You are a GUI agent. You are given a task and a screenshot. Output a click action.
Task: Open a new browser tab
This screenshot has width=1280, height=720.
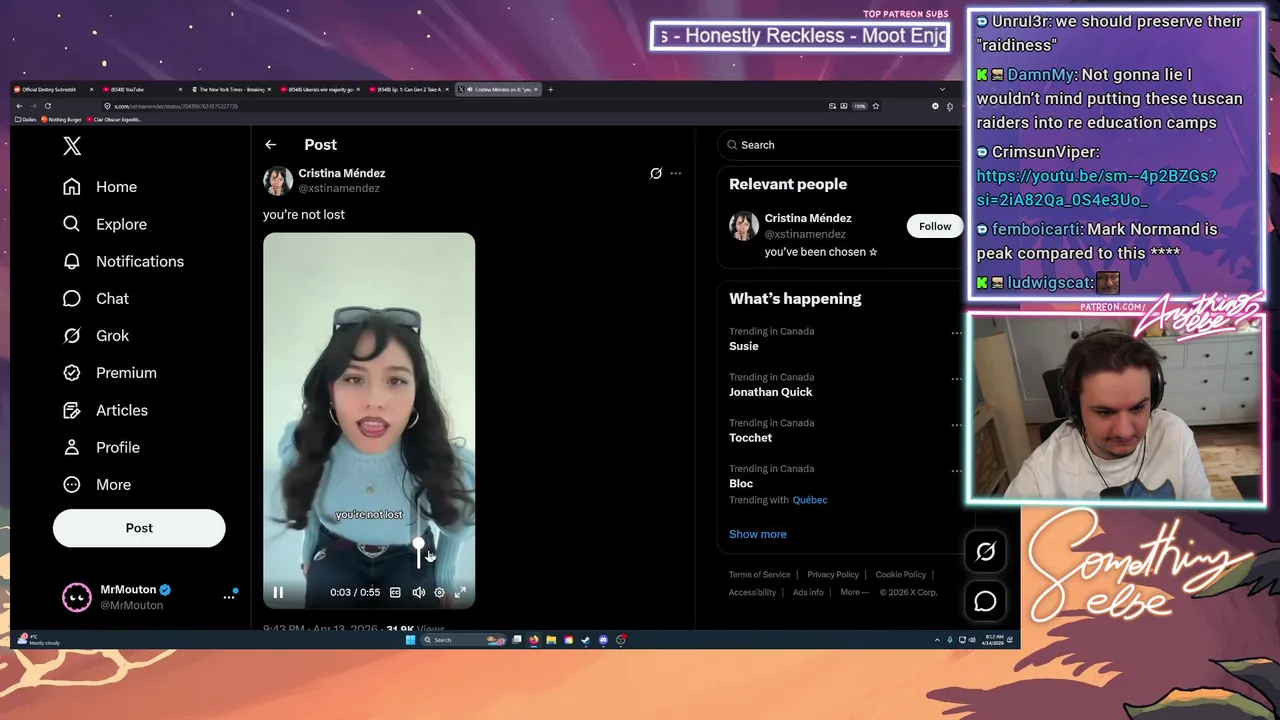[550, 89]
